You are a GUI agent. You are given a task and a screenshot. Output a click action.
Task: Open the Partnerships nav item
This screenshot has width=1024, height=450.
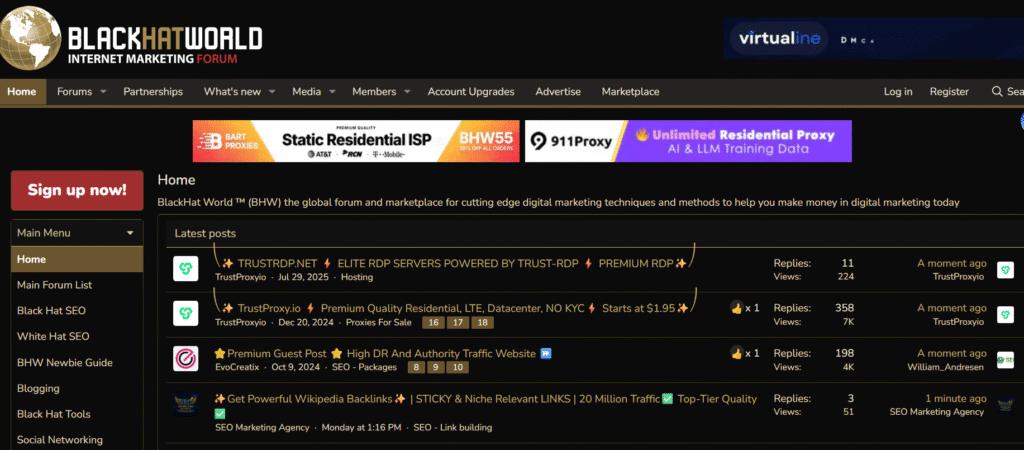153,91
